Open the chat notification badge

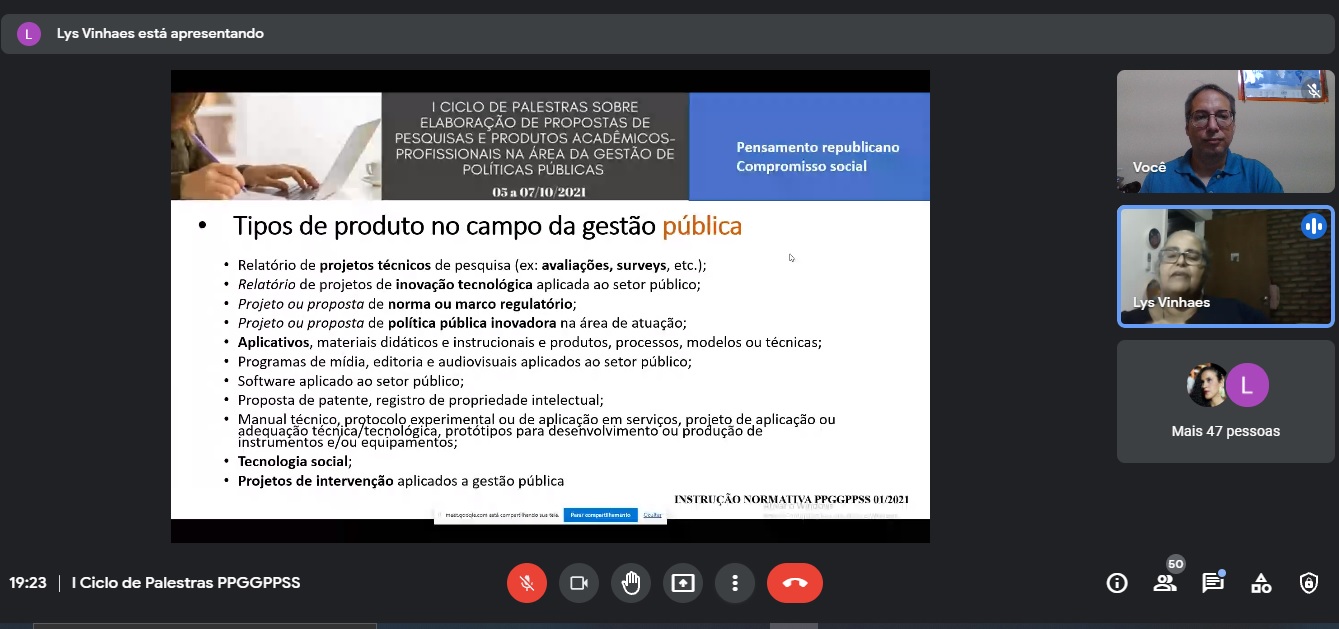pyautogui.click(x=1221, y=572)
